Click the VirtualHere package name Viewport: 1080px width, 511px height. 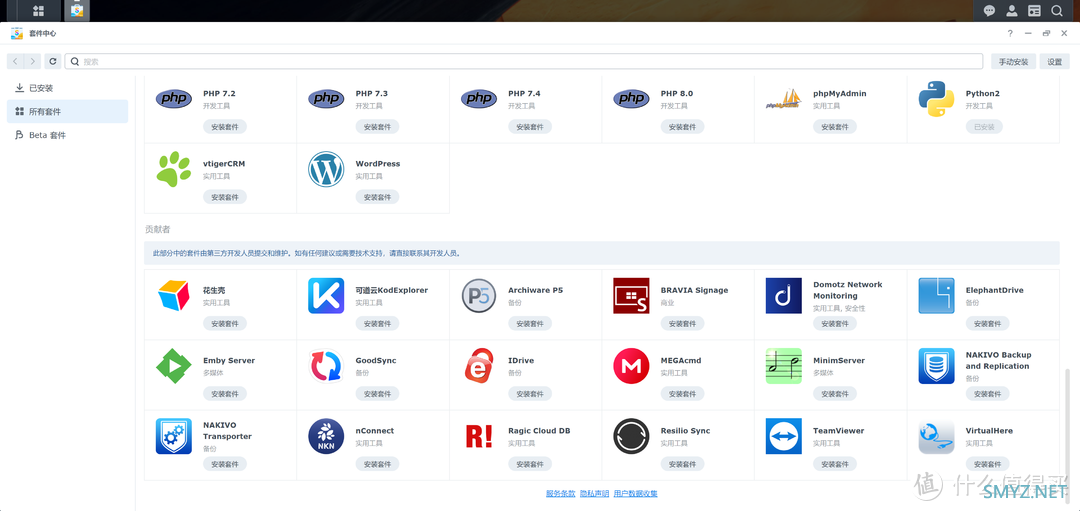[x=989, y=430]
